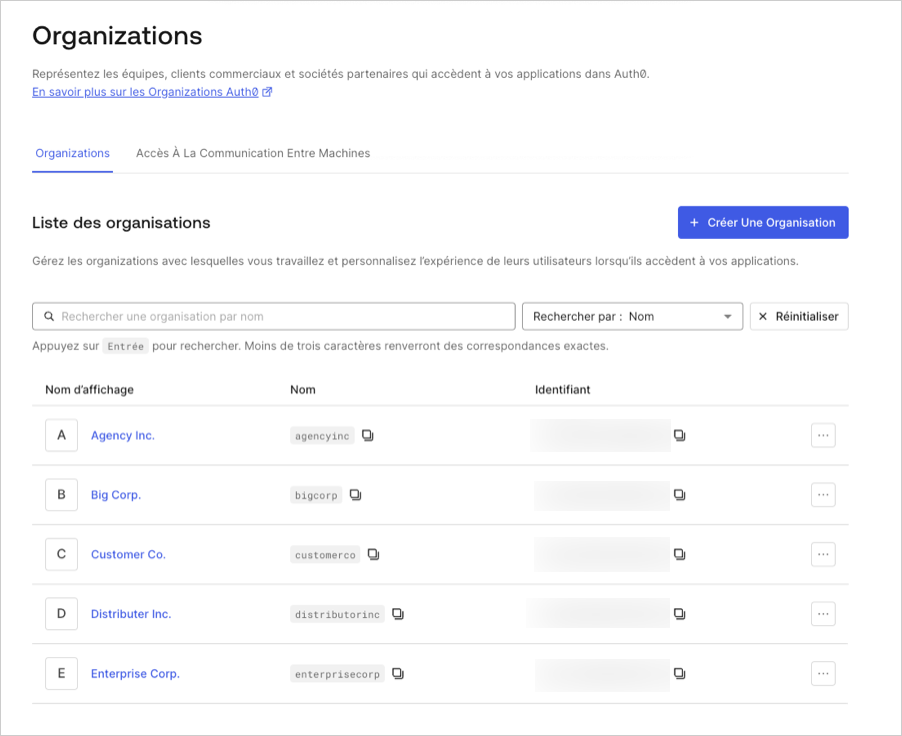The image size is (902, 736).
Task: Click the Identifiant column header
Action: coord(563,390)
